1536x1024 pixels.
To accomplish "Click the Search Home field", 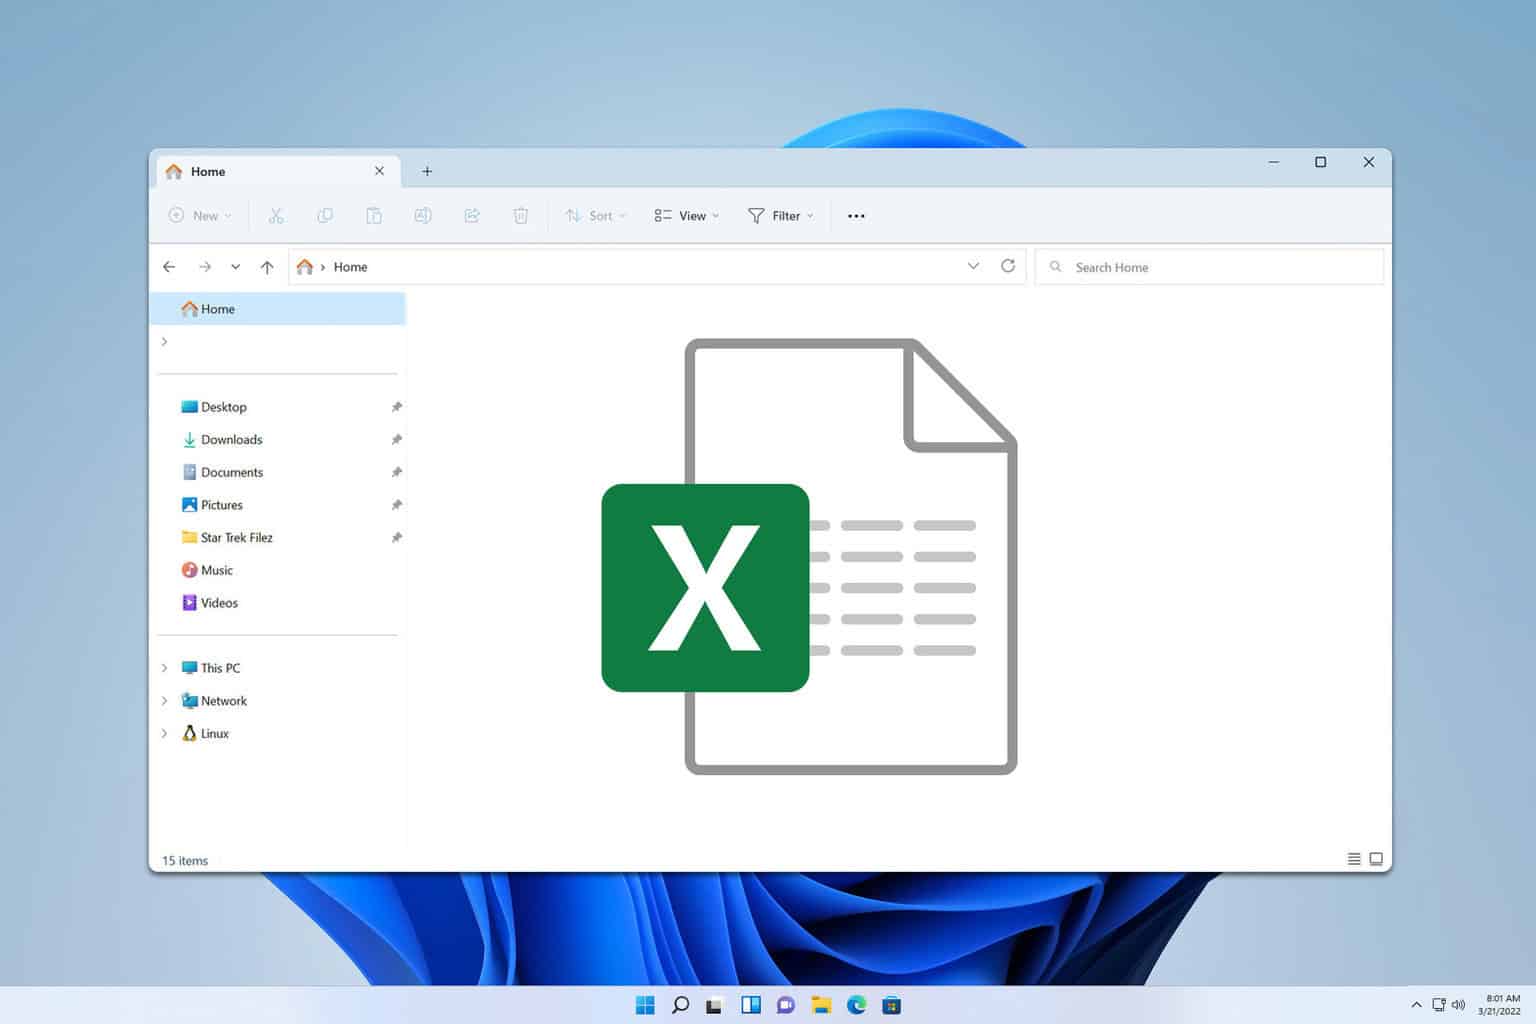I will click(x=1209, y=267).
